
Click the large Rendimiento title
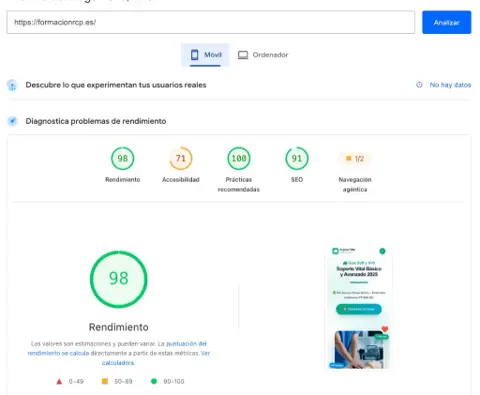pyautogui.click(x=119, y=327)
